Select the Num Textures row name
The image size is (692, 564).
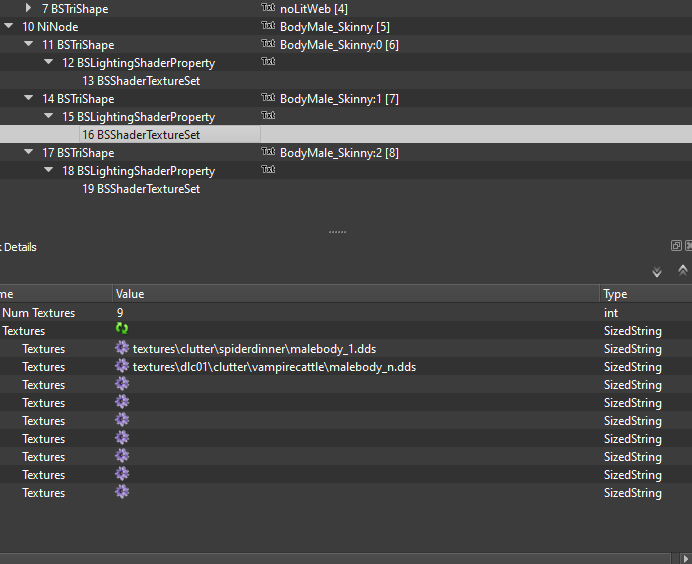click(x=38, y=313)
